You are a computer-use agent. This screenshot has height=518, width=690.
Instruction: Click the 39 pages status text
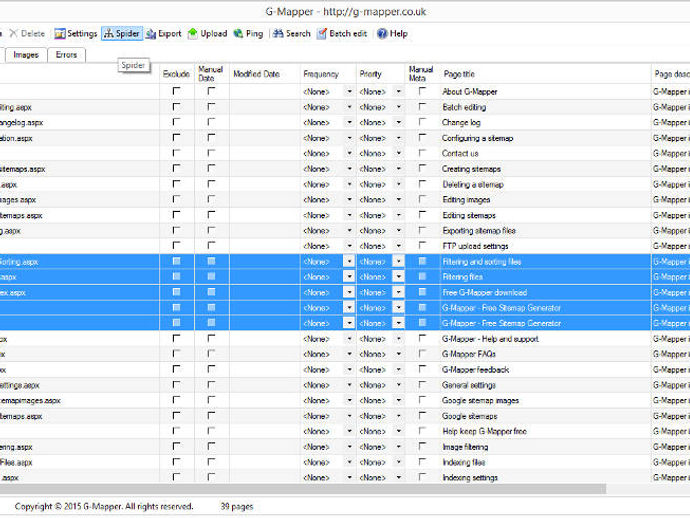(237, 506)
